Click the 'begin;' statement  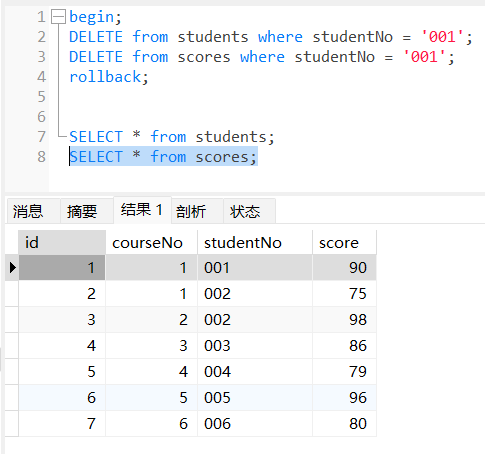click(x=95, y=17)
